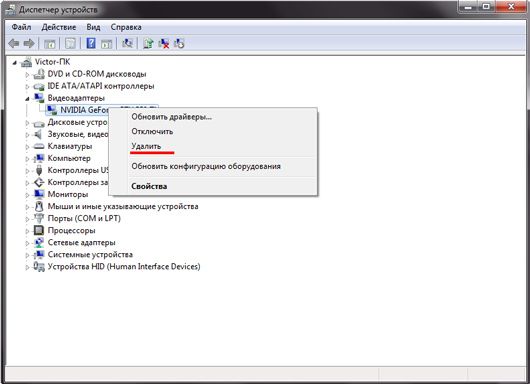Click the Forward arrow toolbar icon

[x=29, y=43]
